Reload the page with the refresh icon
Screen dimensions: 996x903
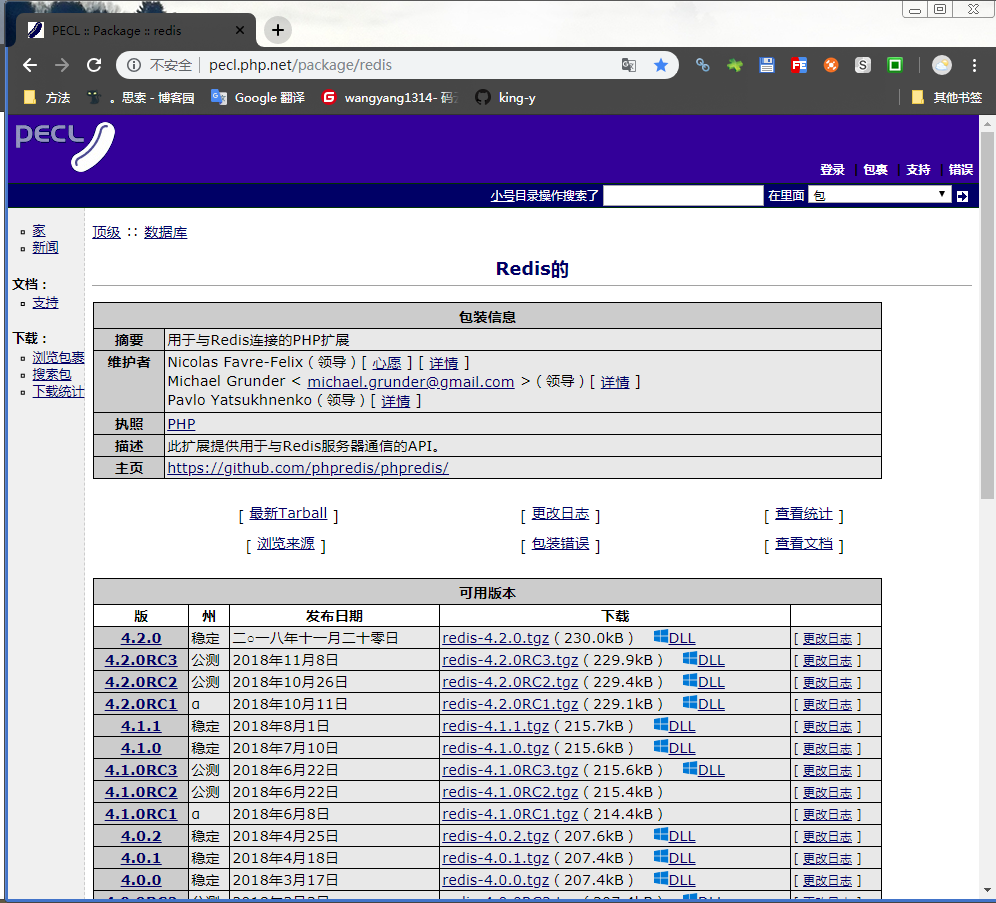click(94, 65)
